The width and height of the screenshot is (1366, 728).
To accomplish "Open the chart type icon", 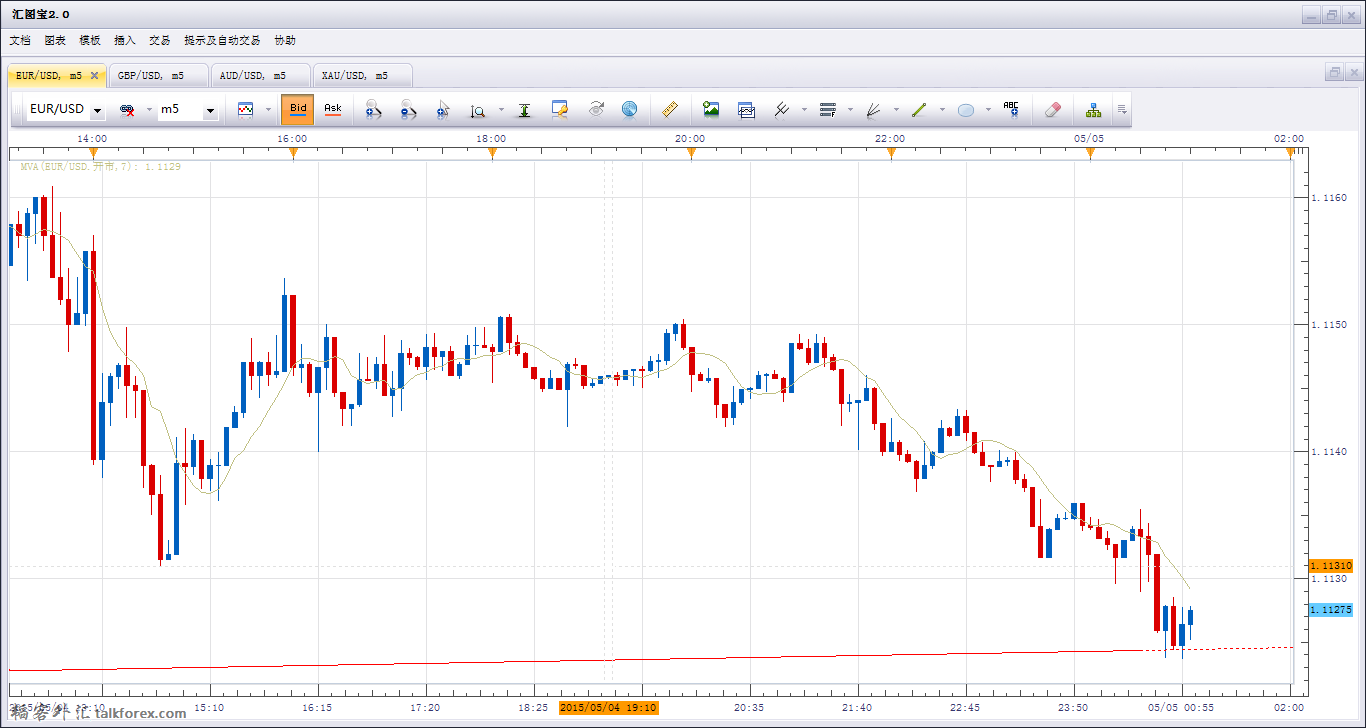I will click(245, 109).
